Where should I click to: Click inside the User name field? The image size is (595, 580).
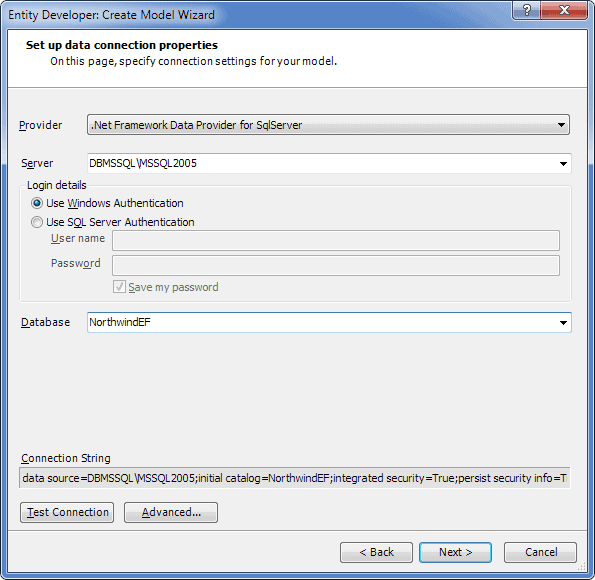coord(335,240)
